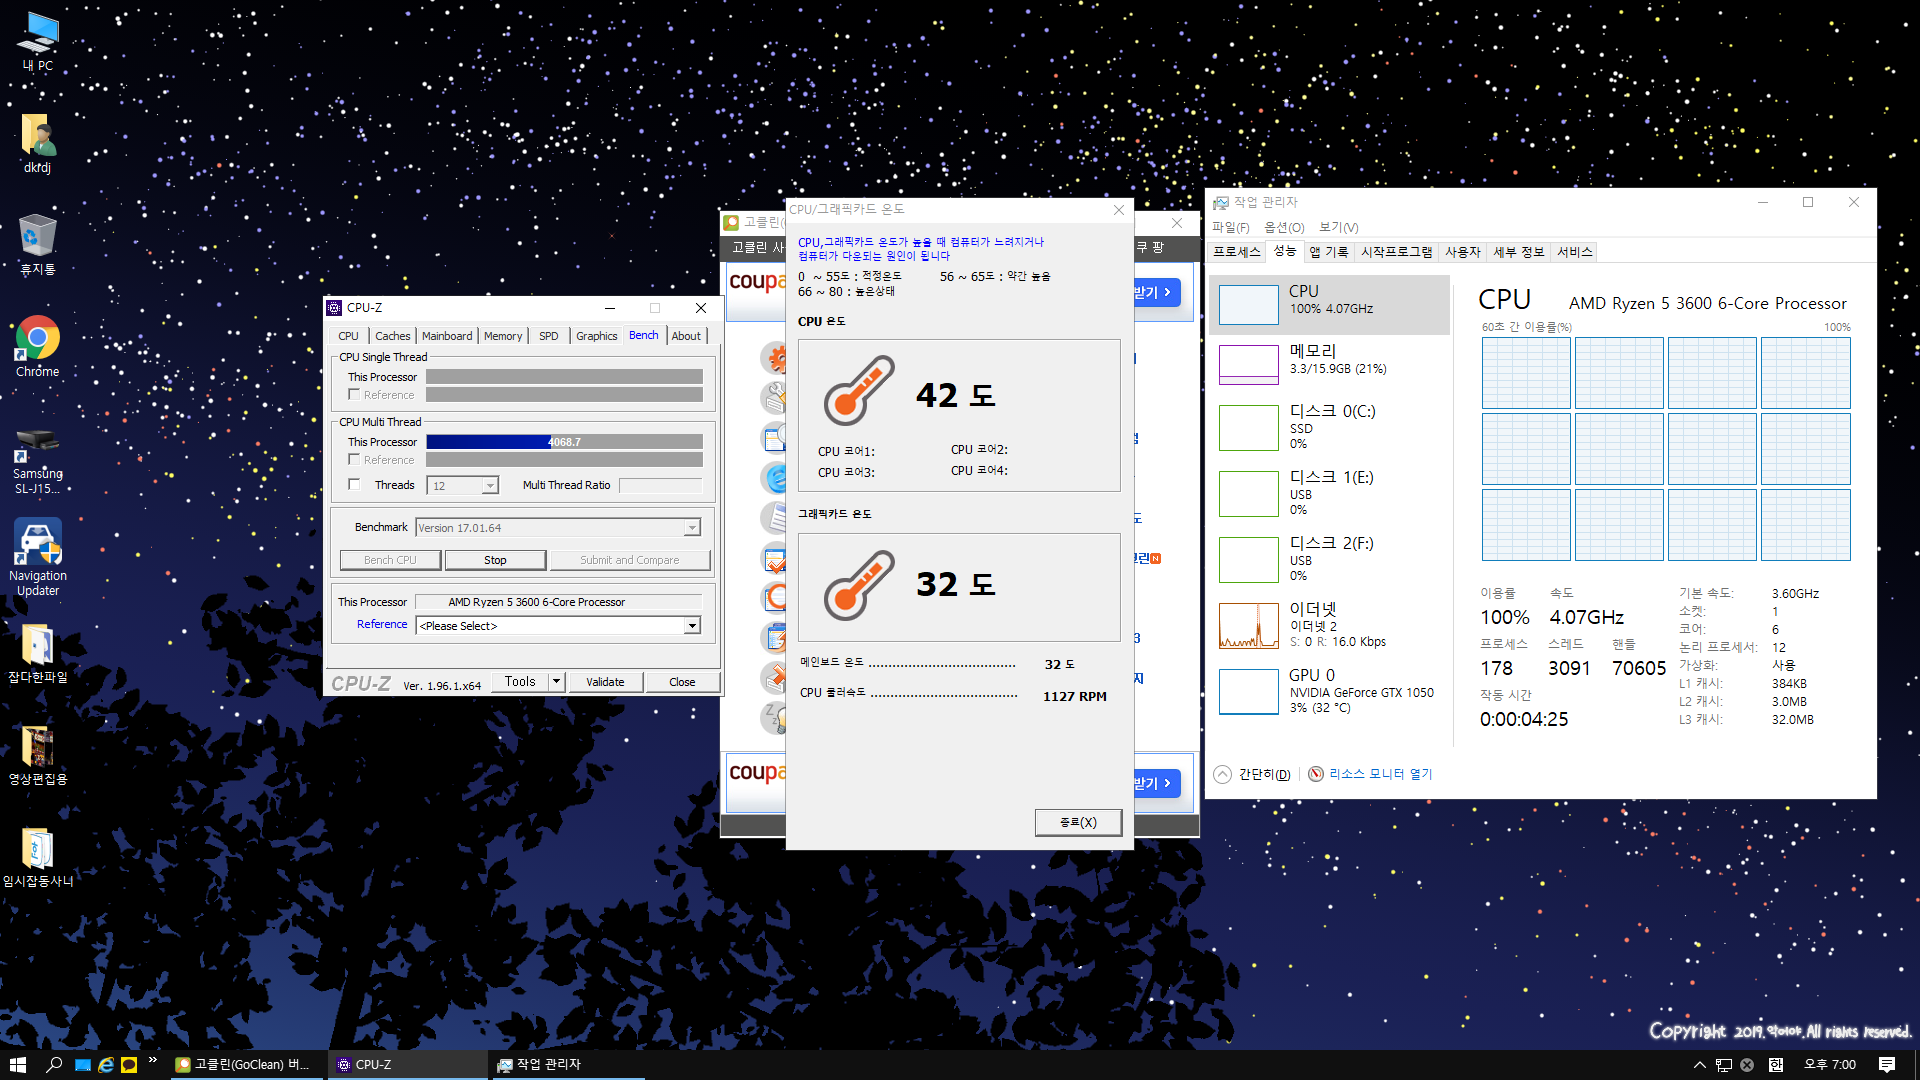
Task: Click the Task Manager title icon
Action: (x=1221, y=203)
